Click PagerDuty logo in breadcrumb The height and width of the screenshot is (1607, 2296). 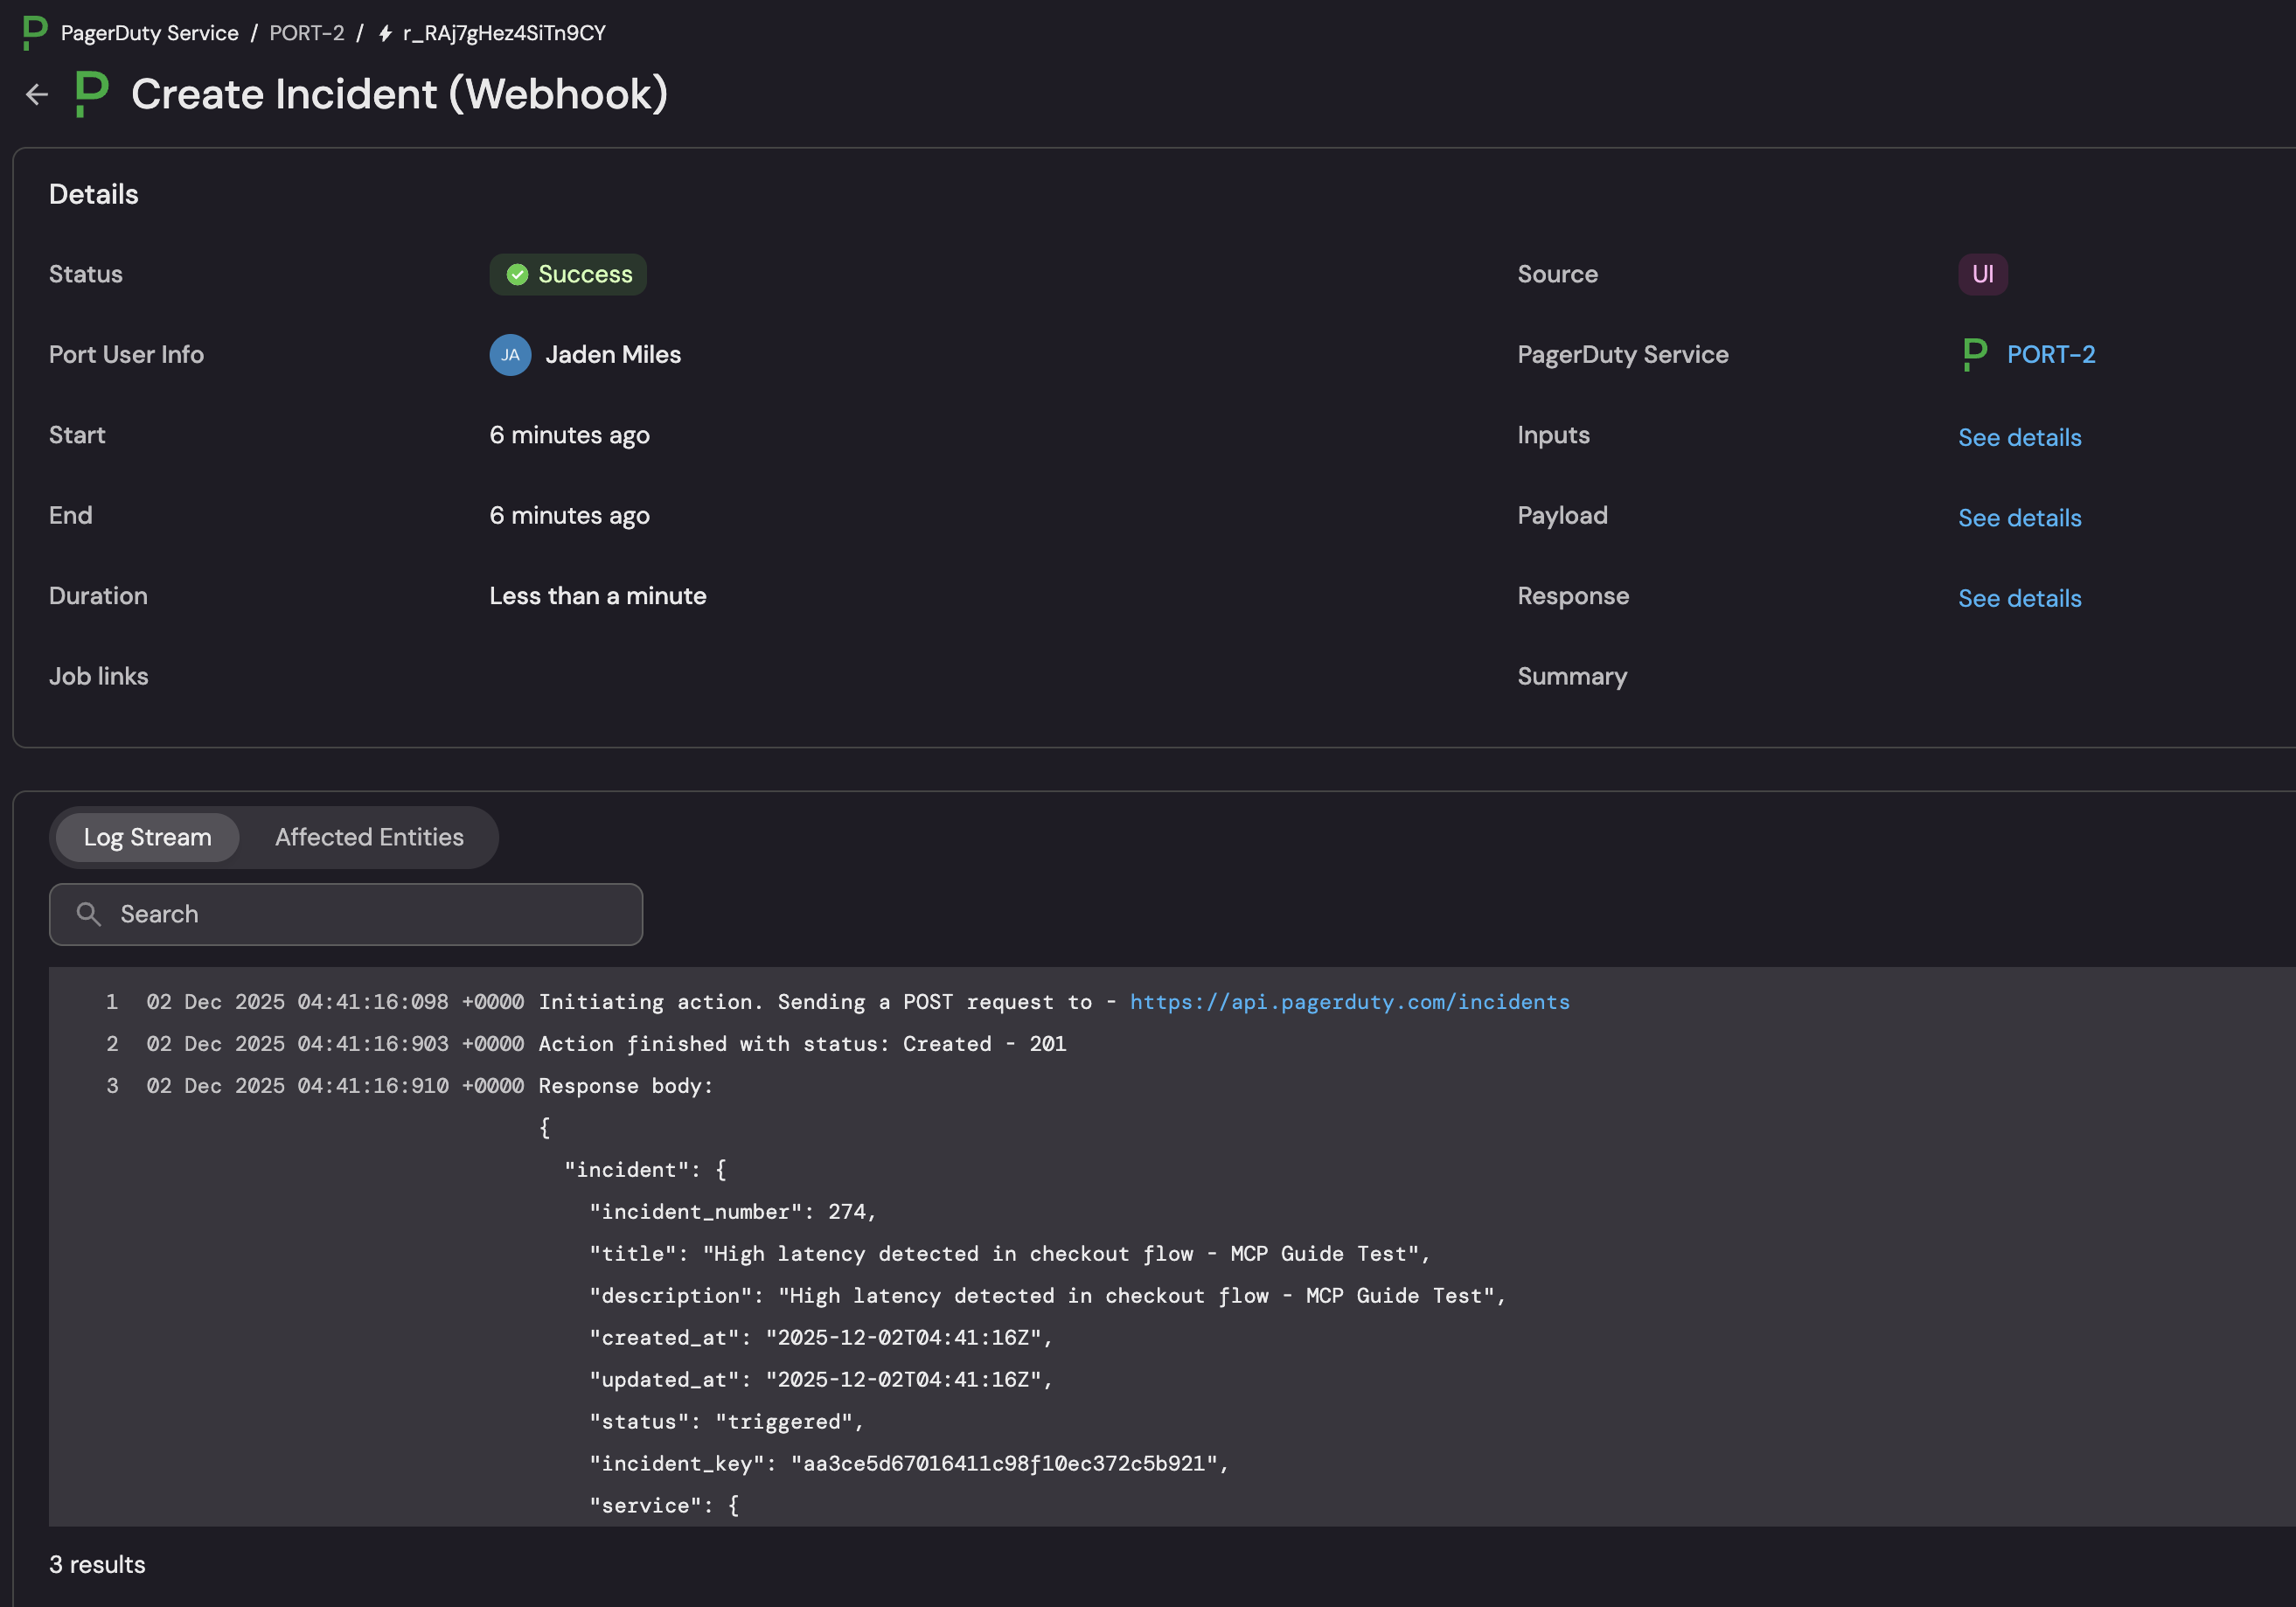(34, 33)
